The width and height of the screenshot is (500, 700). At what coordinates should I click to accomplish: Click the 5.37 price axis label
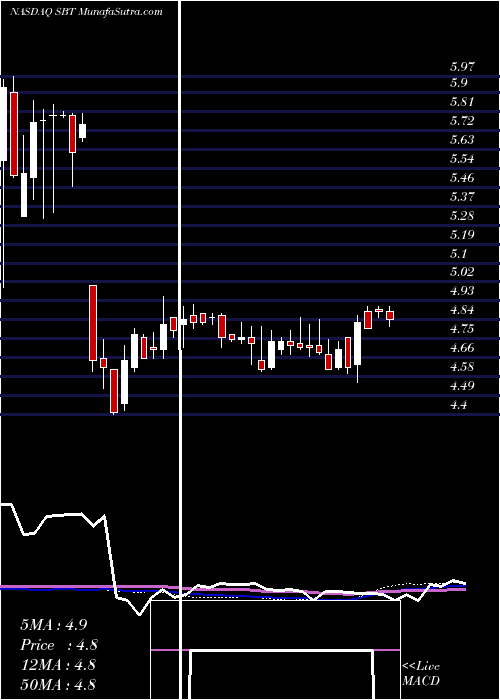[462, 197]
